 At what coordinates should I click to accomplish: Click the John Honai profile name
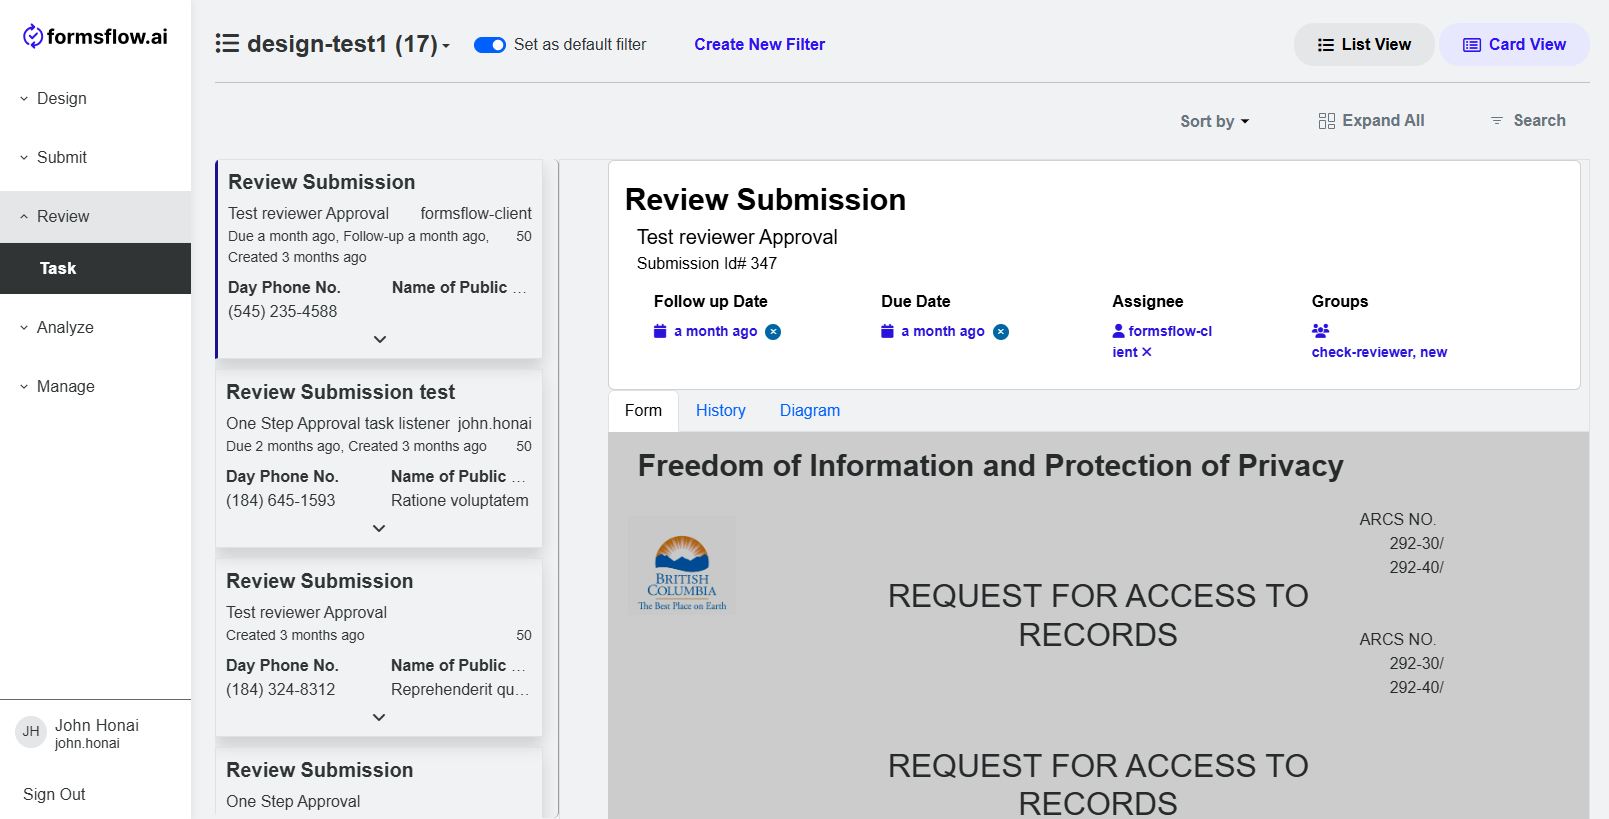coord(97,725)
